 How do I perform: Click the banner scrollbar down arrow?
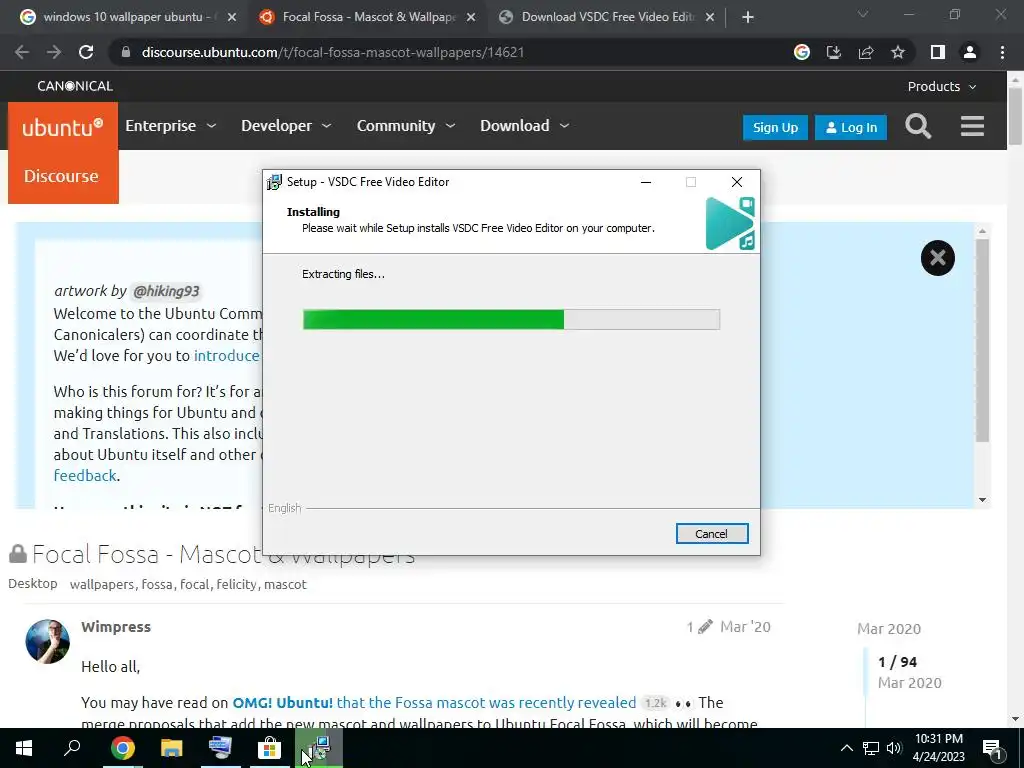982,500
